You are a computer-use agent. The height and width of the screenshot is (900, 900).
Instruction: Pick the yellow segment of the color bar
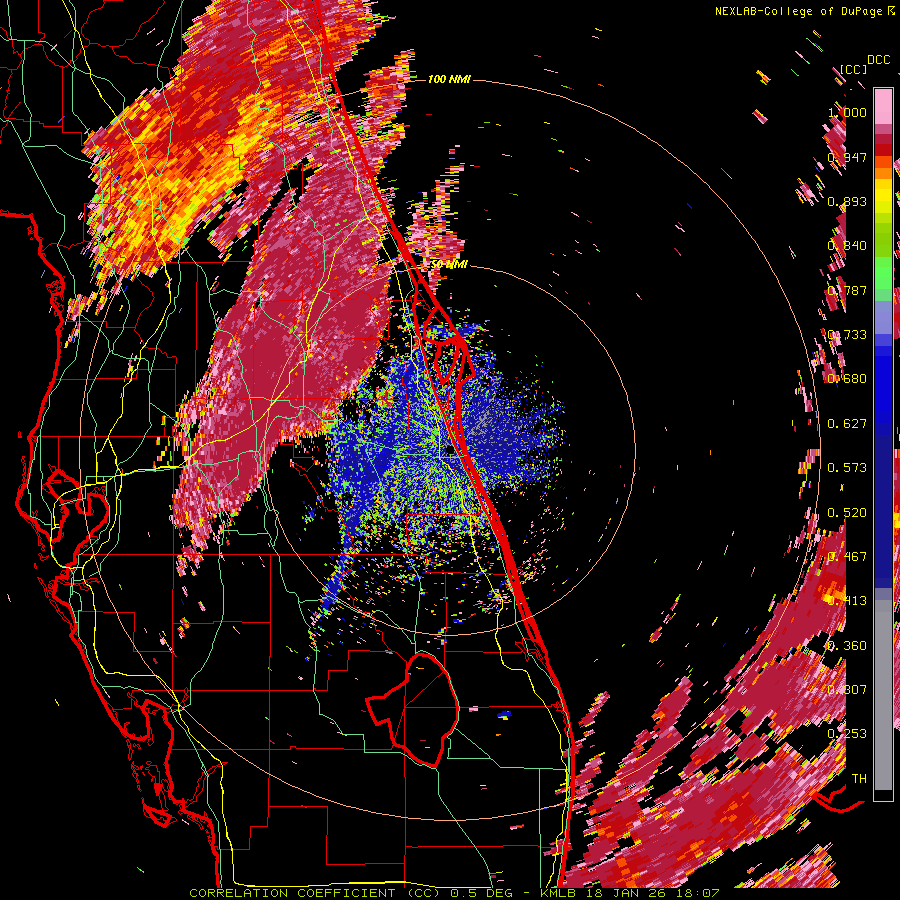(883, 196)
